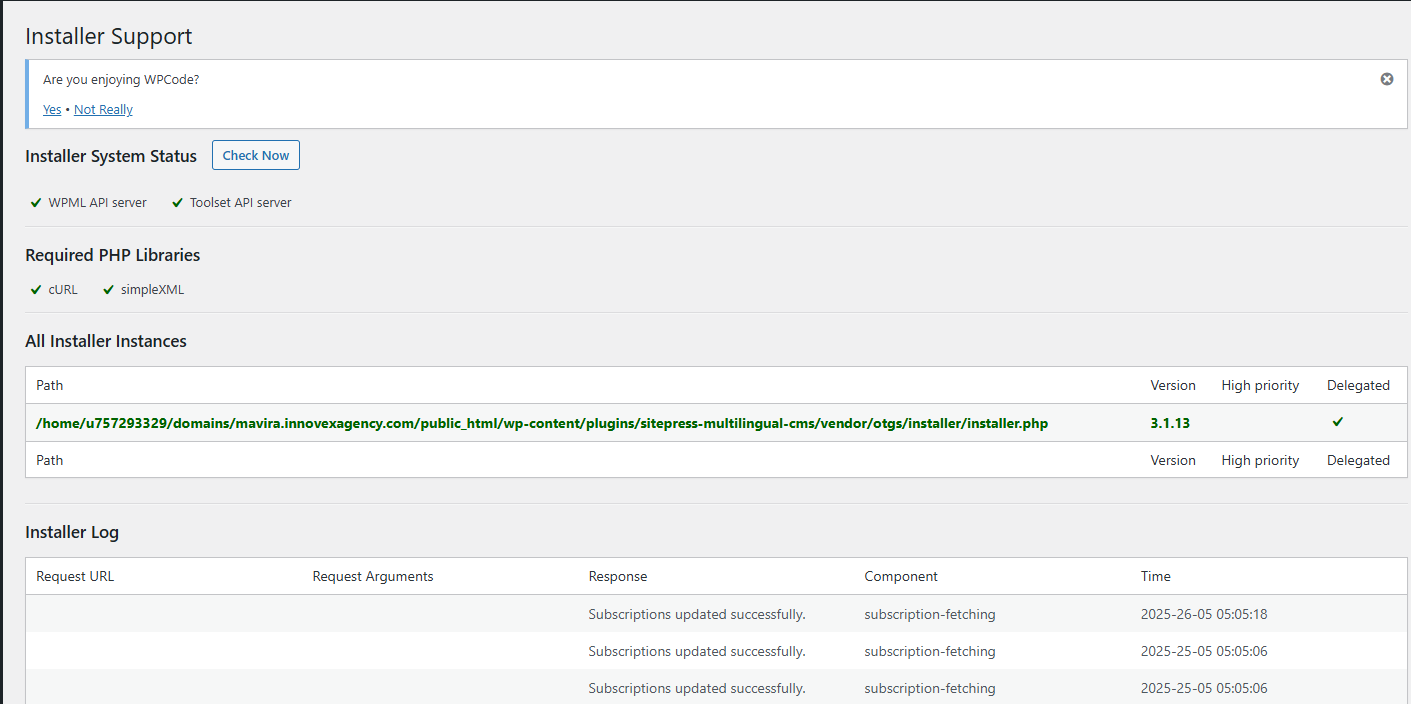Click the simpleXML library label
1411x704 pixels.
coord(153,290)
